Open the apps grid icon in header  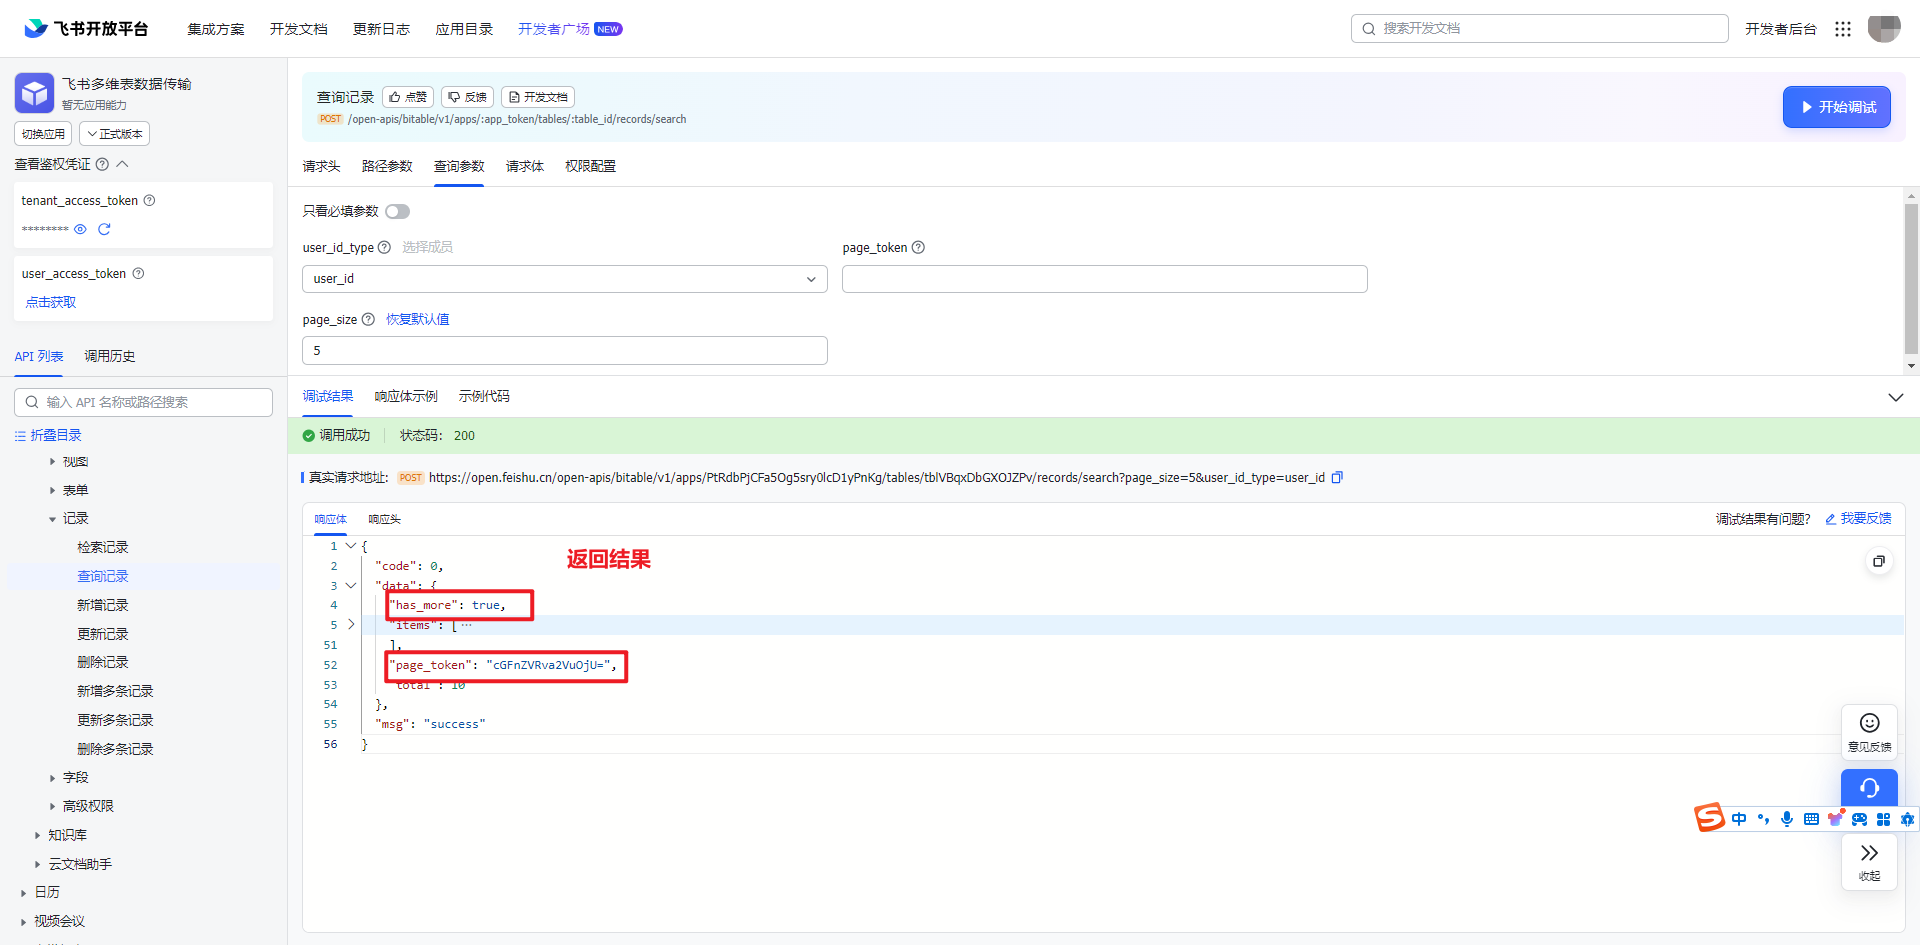pos(1843,29)
